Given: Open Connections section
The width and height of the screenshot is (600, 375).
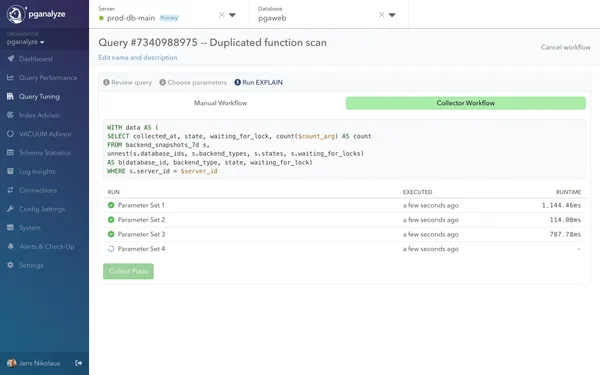Looking at the screenshot, I should tap(38, 190).
